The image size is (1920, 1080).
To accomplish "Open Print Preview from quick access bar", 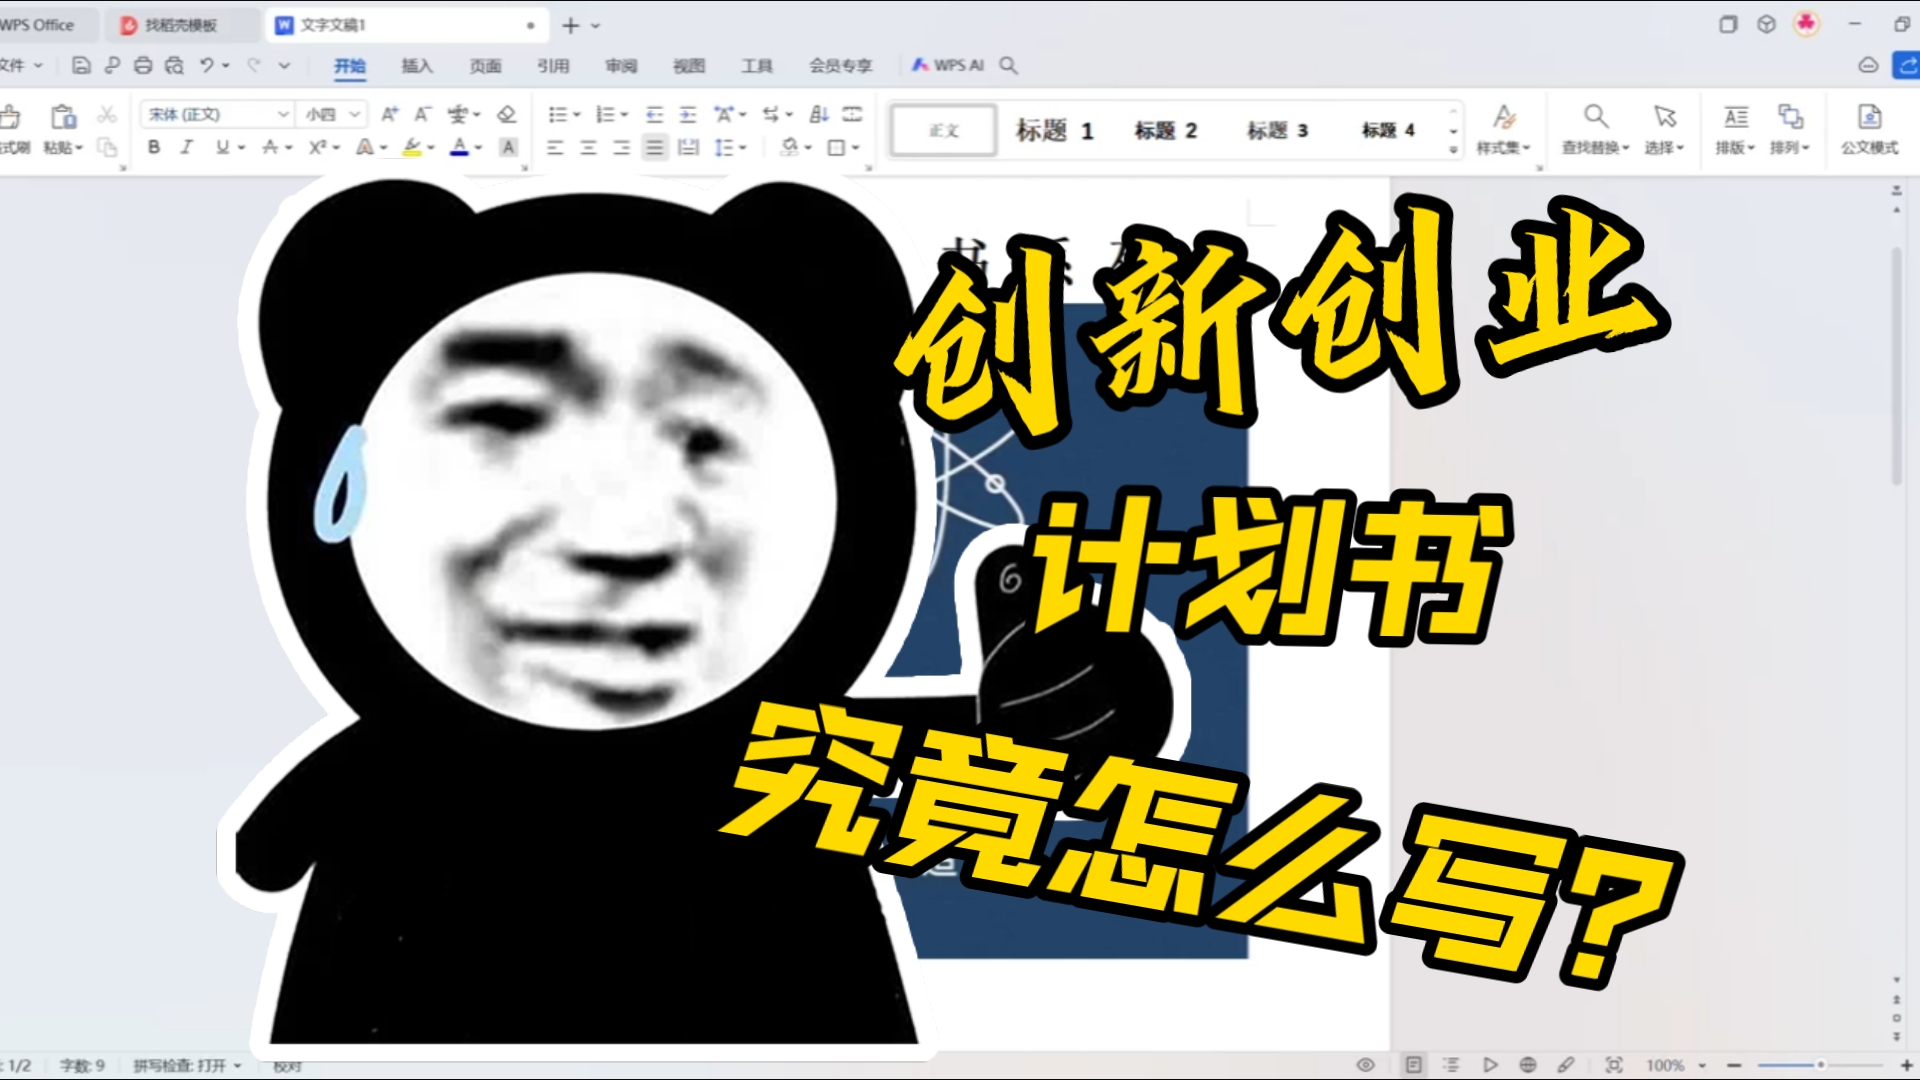I will point(174,66).
